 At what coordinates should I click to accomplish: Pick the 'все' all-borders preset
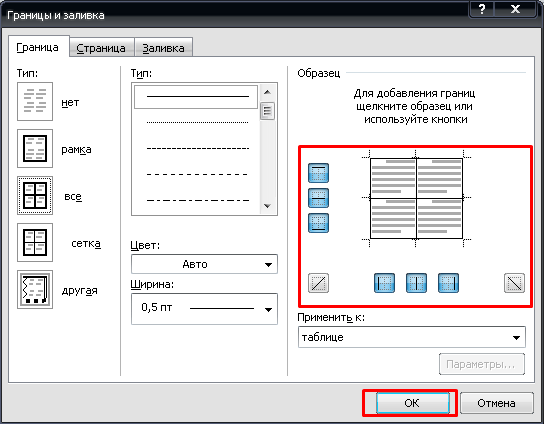click(x=35, y=196)
